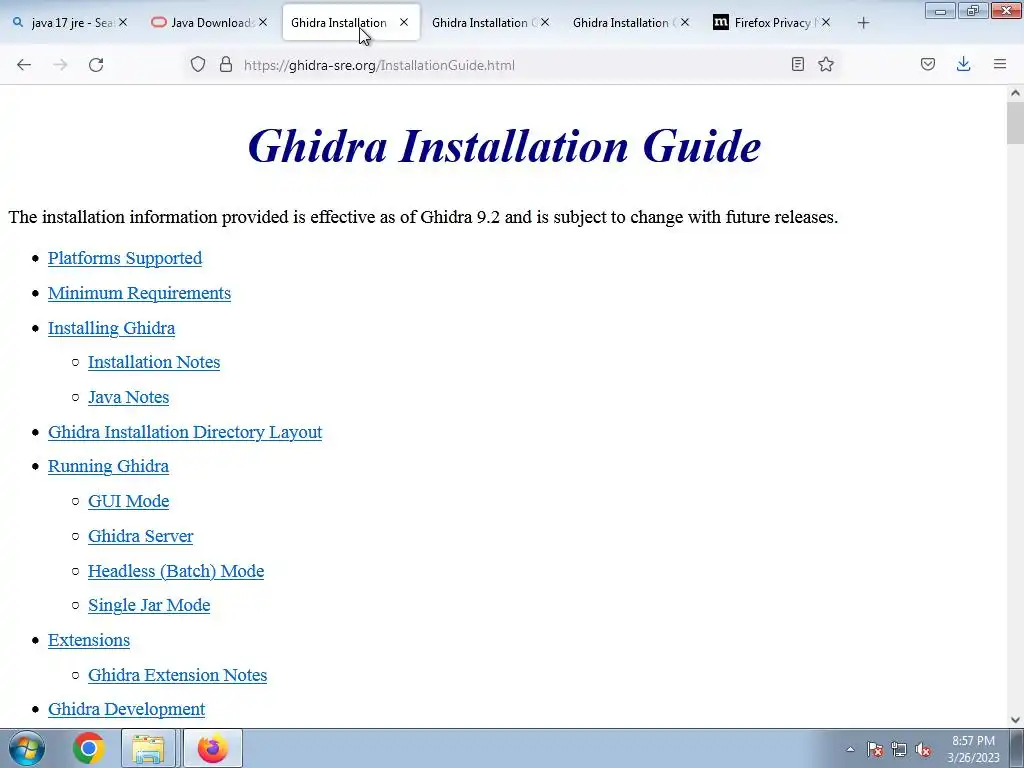Open the Extensions link
1024x768 pixels.
[89, 640]
